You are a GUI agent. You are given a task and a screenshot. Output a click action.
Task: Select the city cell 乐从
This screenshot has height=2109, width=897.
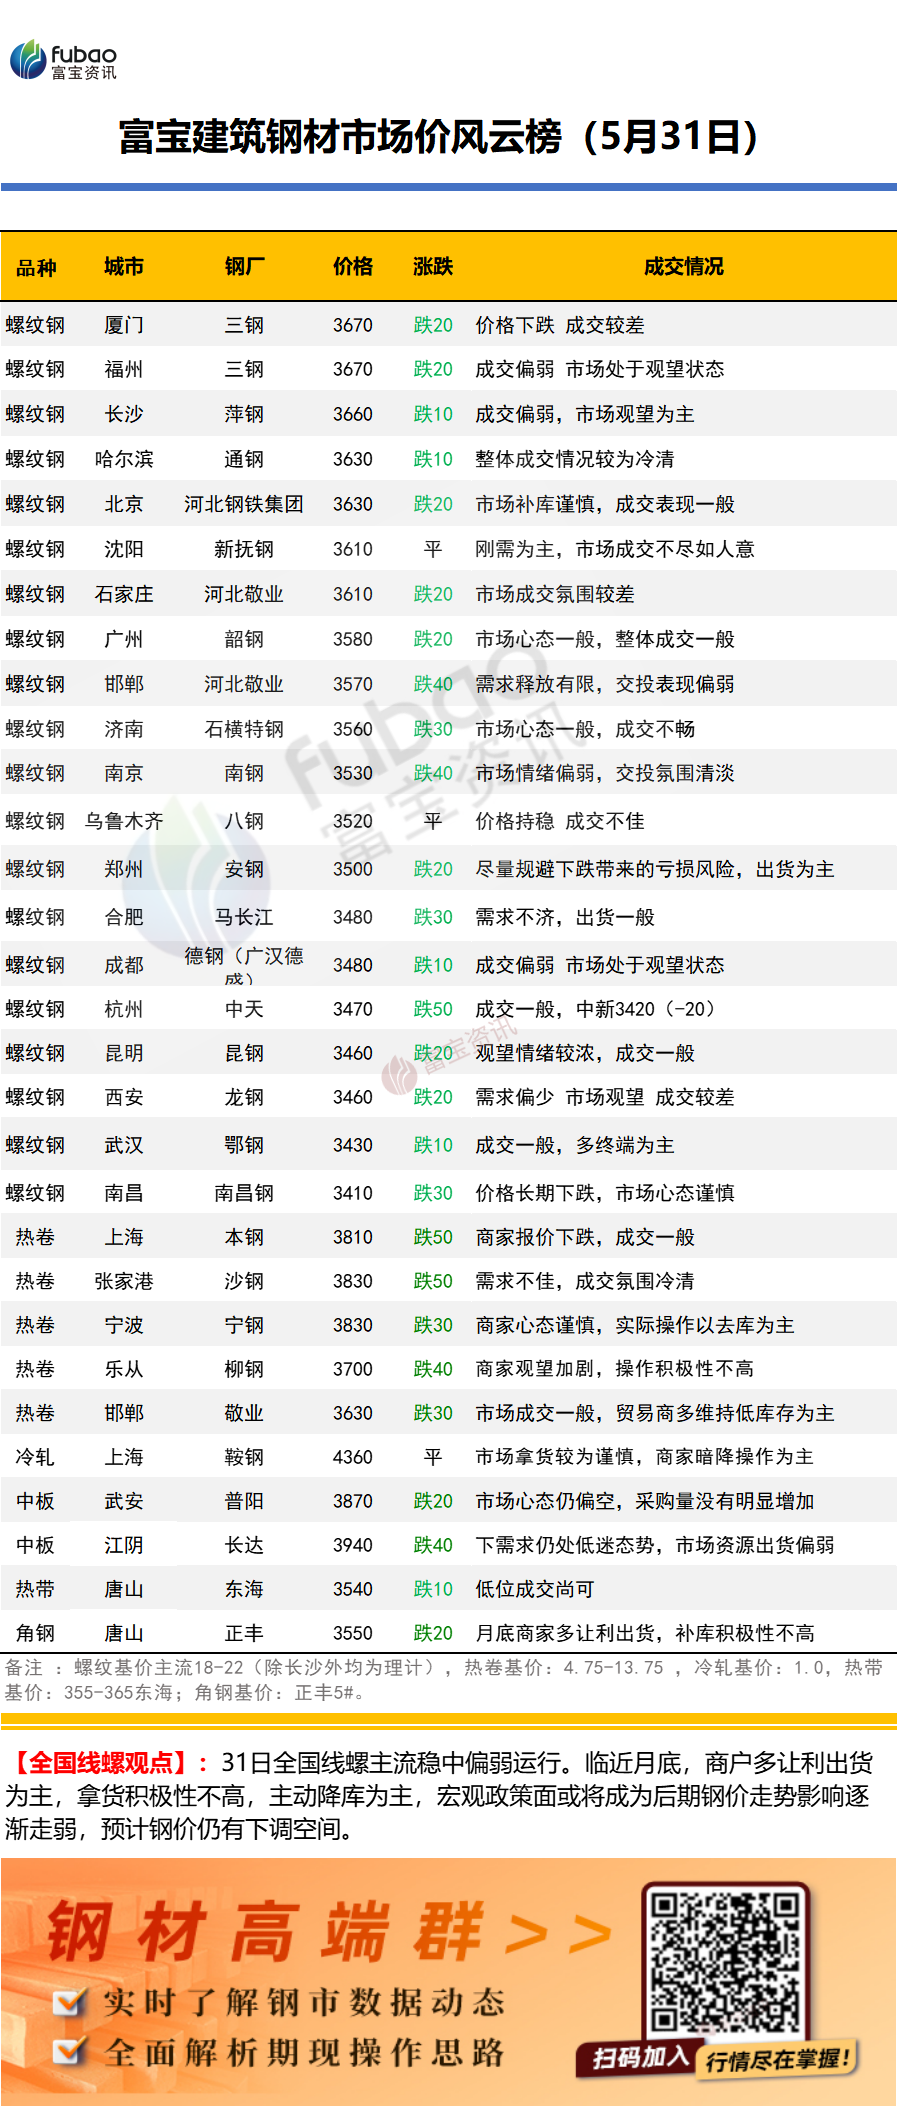[x=124, y=1369]
